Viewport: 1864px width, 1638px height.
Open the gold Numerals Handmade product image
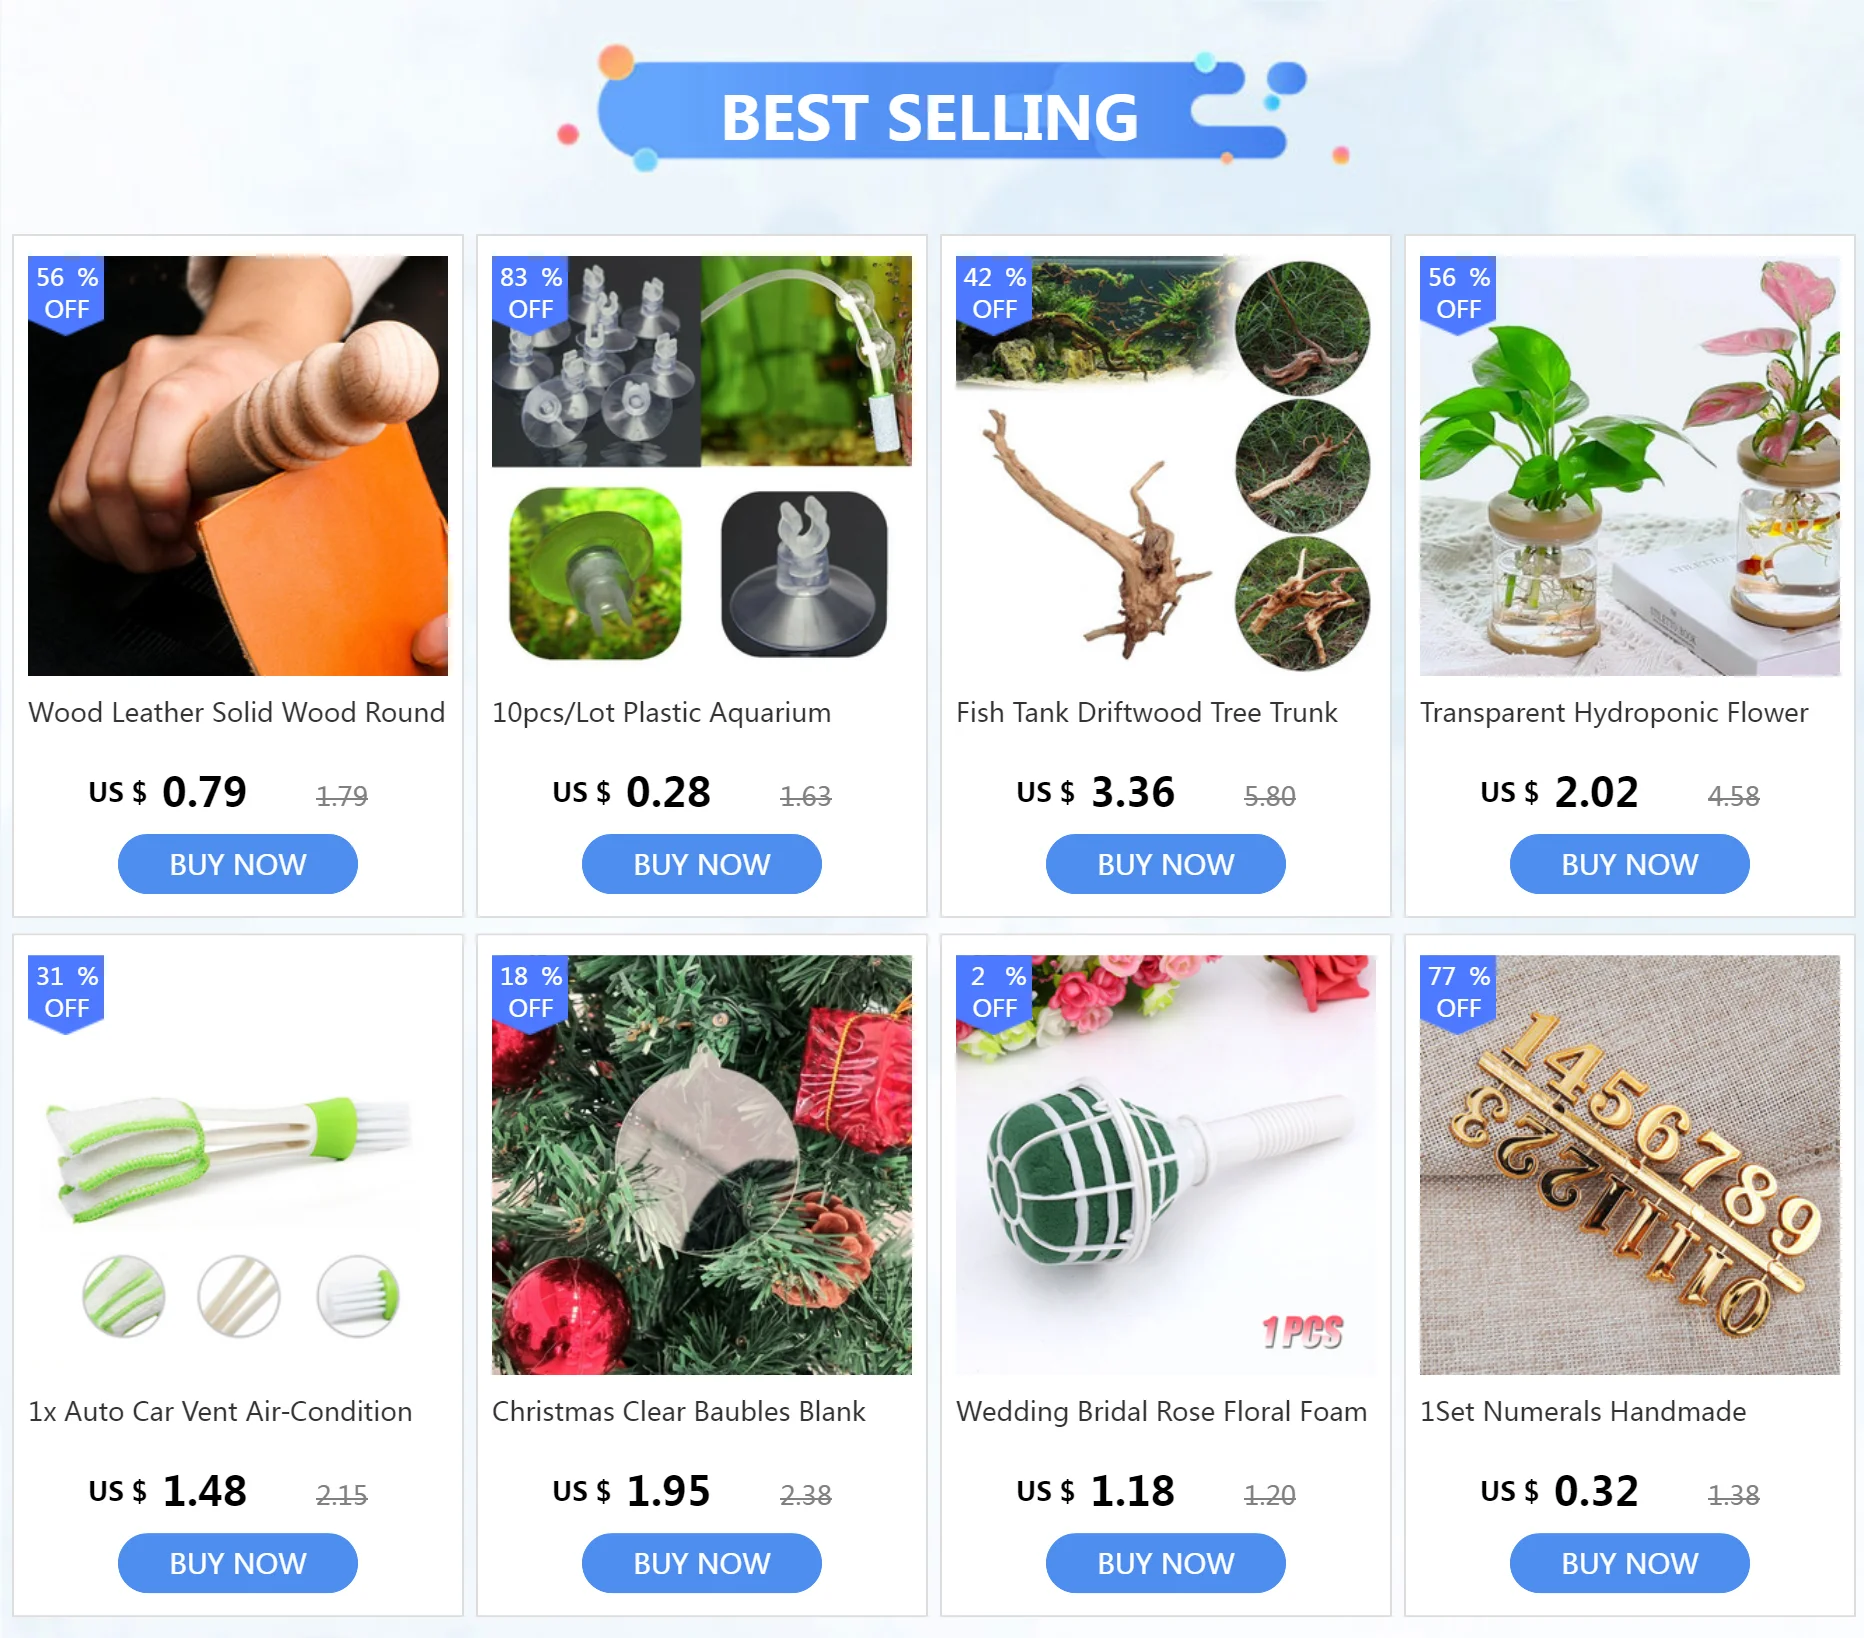point(1630,1165)
